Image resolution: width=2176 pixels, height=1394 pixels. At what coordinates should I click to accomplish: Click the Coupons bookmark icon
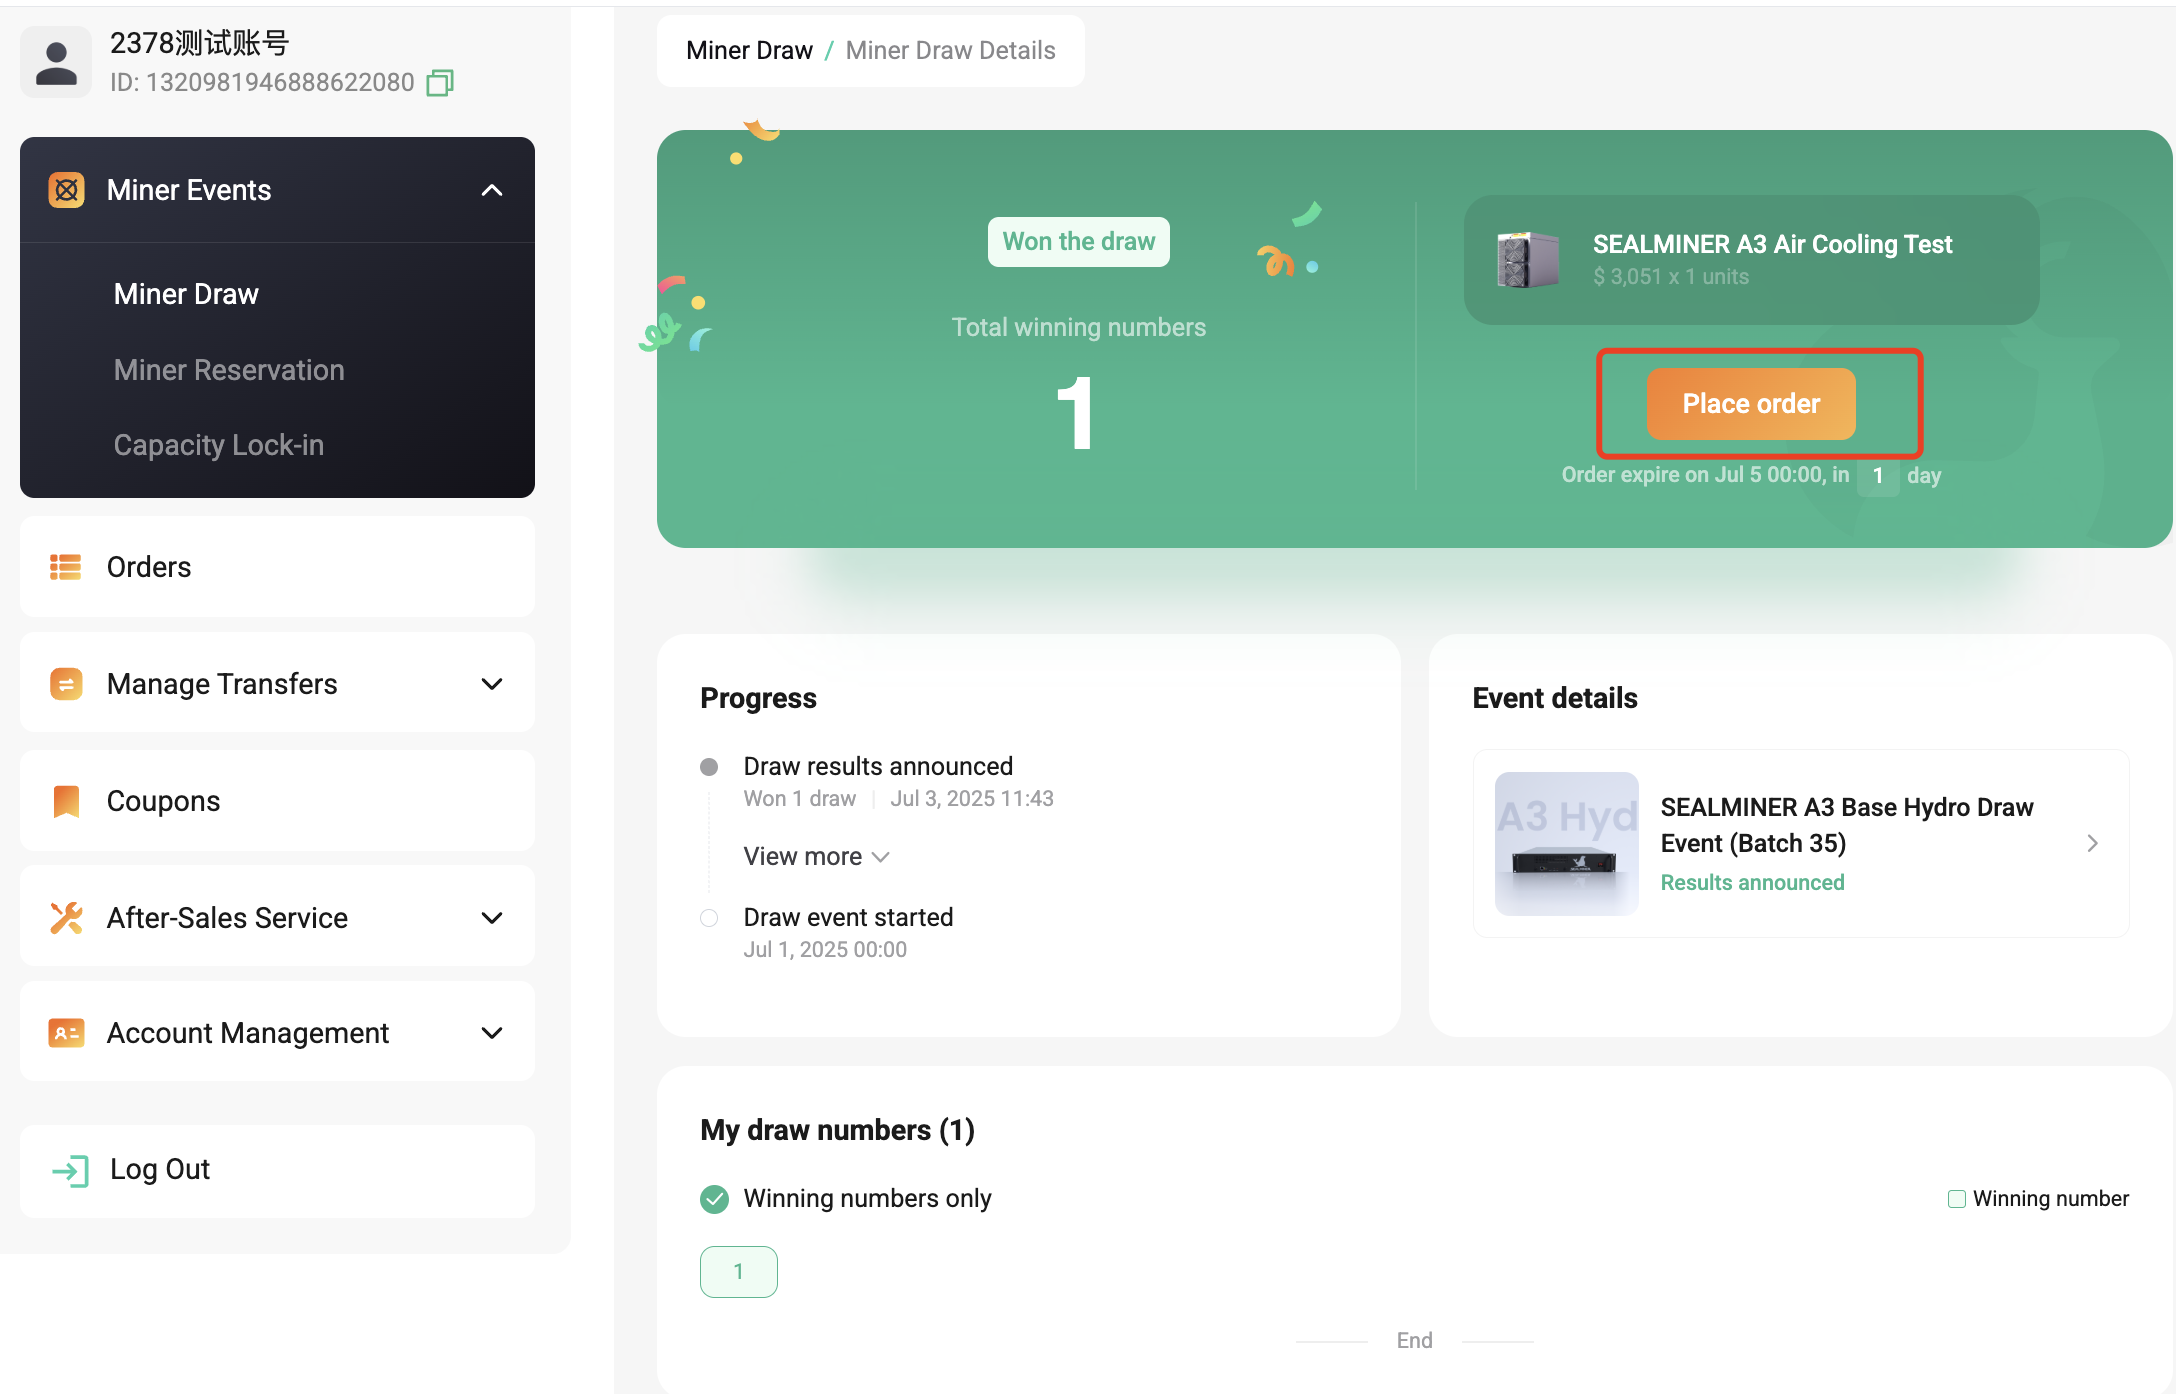[66, 801]
